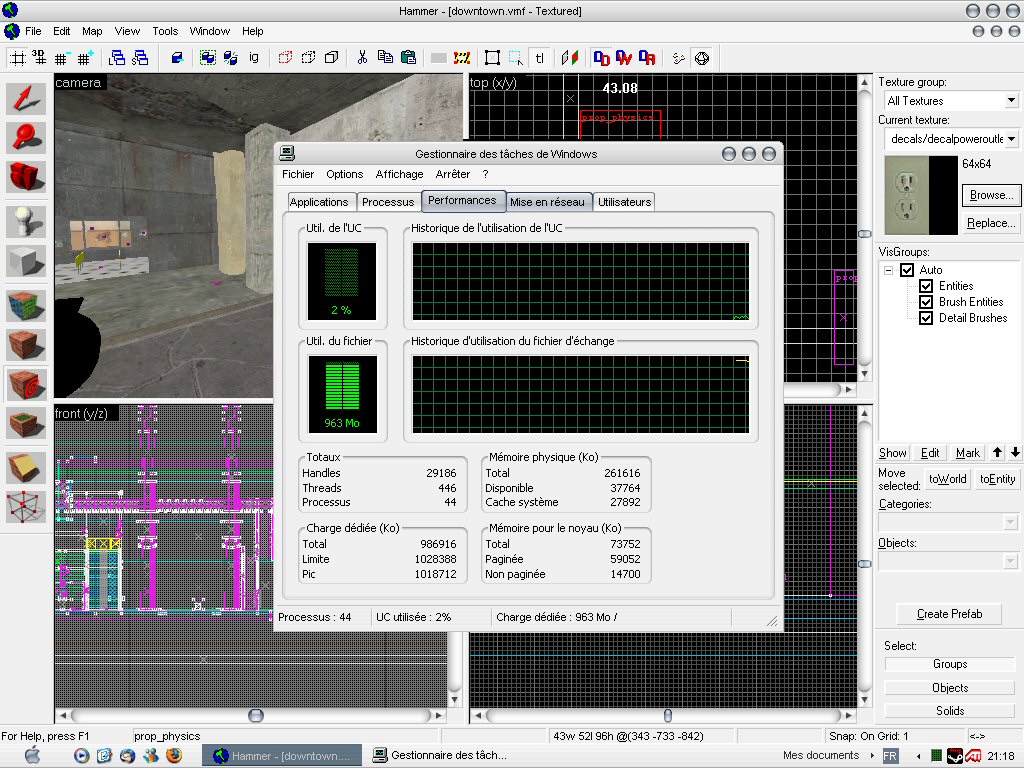Toggle the Entities visgroup checkbox

tap(926, 286)
